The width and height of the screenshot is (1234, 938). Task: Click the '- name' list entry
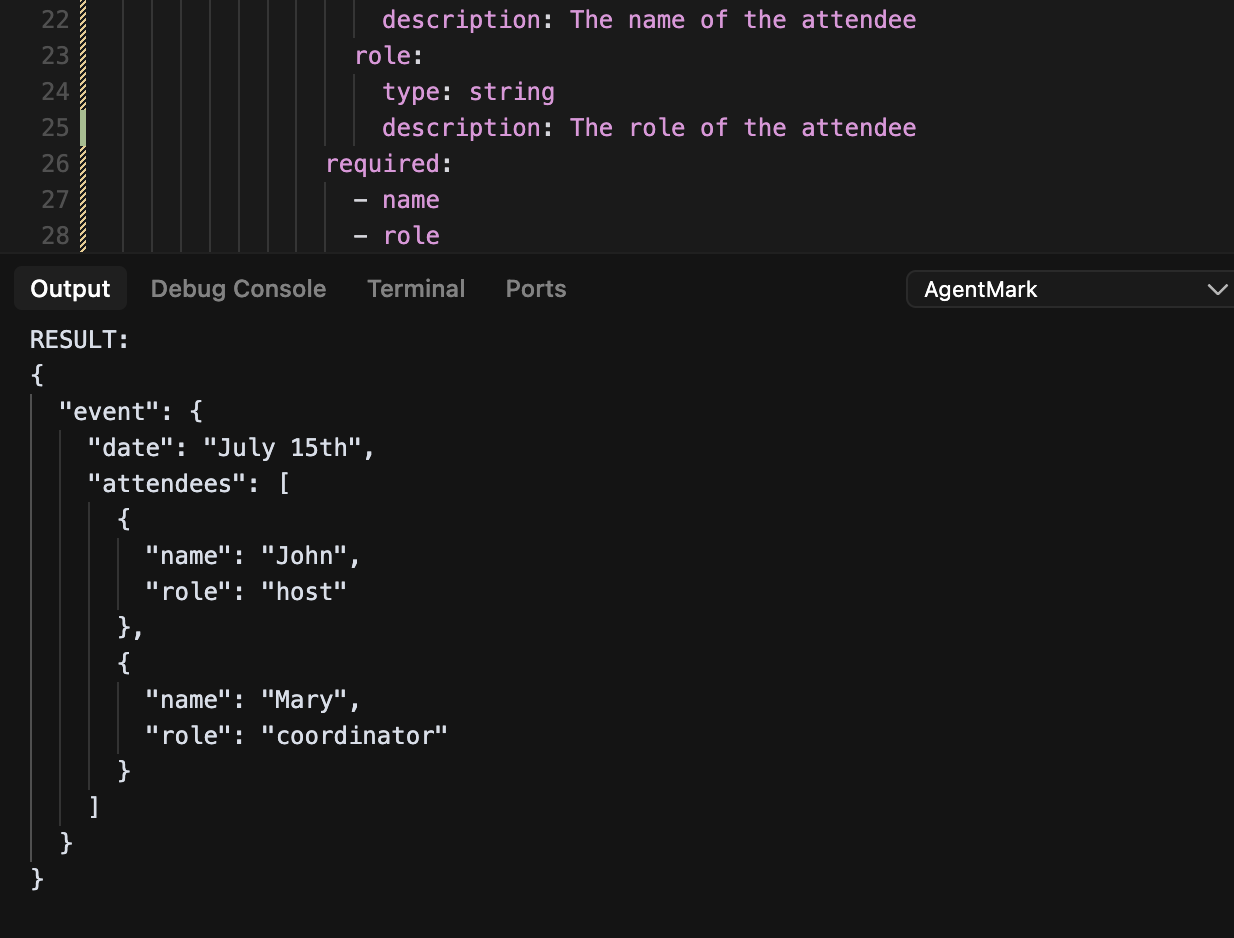tap(397, 200)
